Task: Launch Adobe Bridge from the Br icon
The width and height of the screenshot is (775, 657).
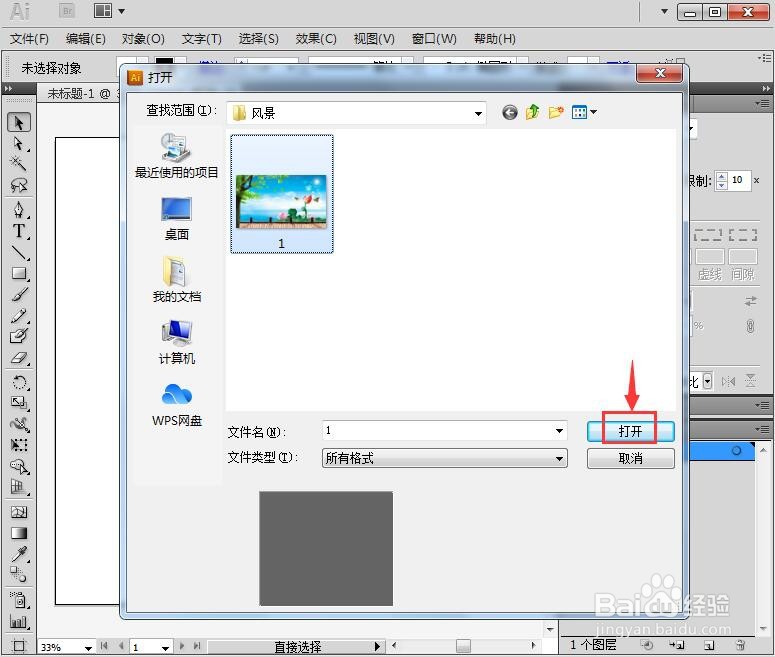Action: 67,11
